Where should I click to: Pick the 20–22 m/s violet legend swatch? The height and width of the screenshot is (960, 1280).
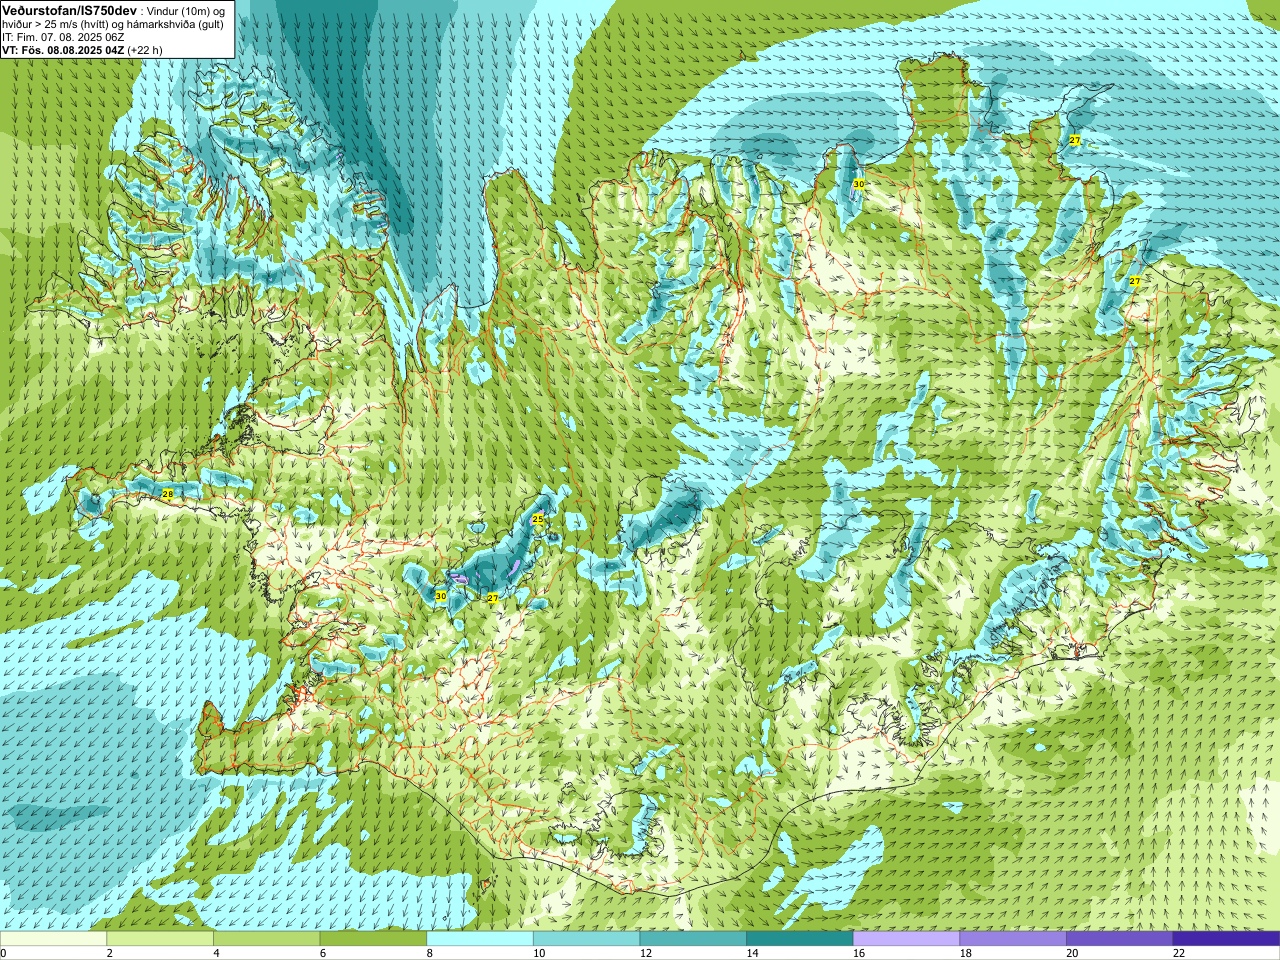click(x=1119, y=939)
